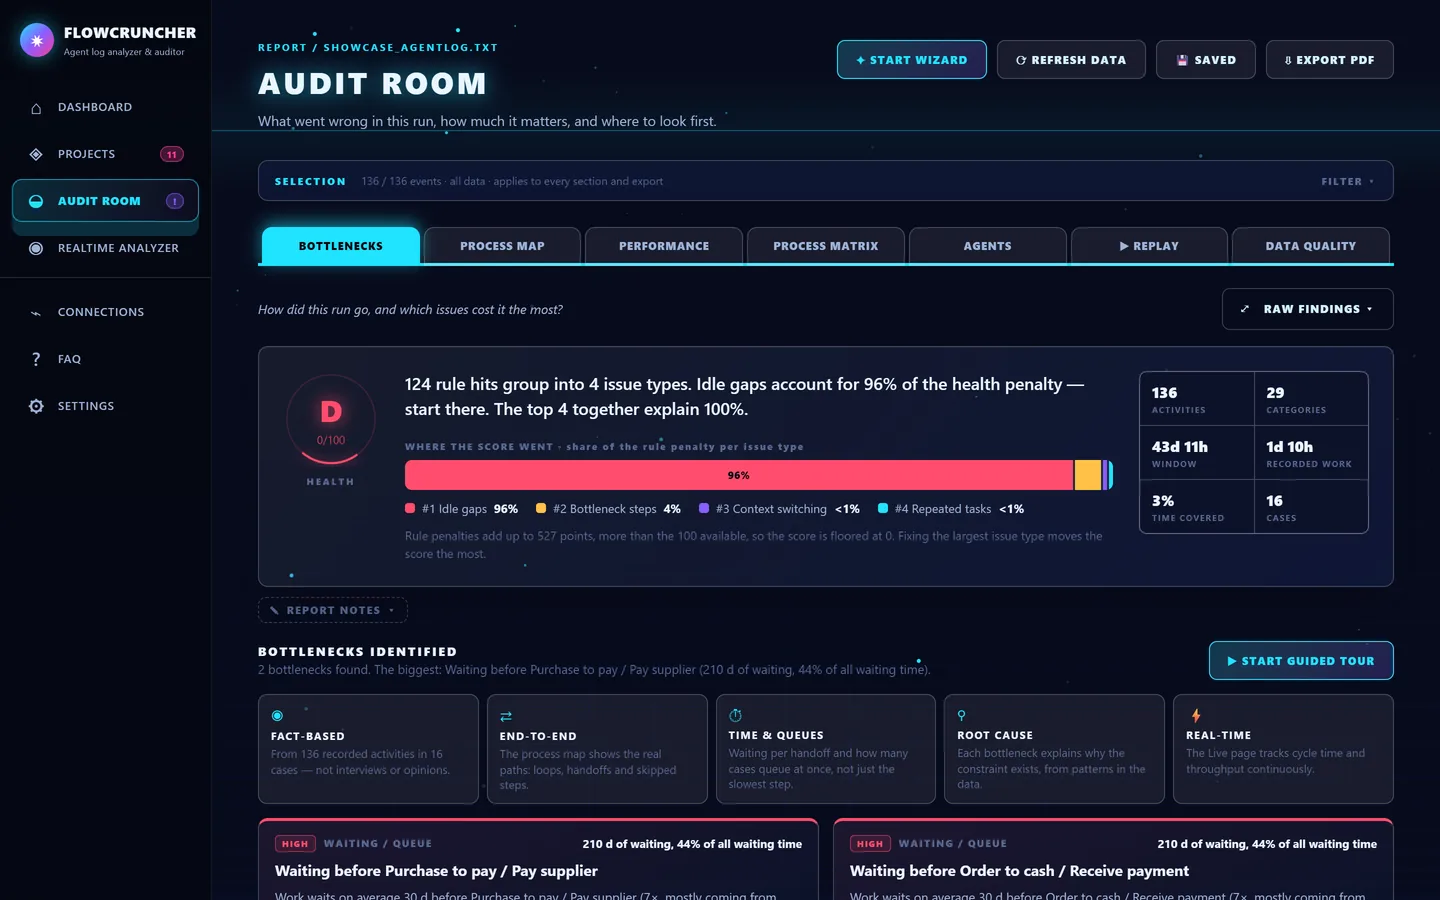Click the End-to-End arrows icon

point(506,716)
